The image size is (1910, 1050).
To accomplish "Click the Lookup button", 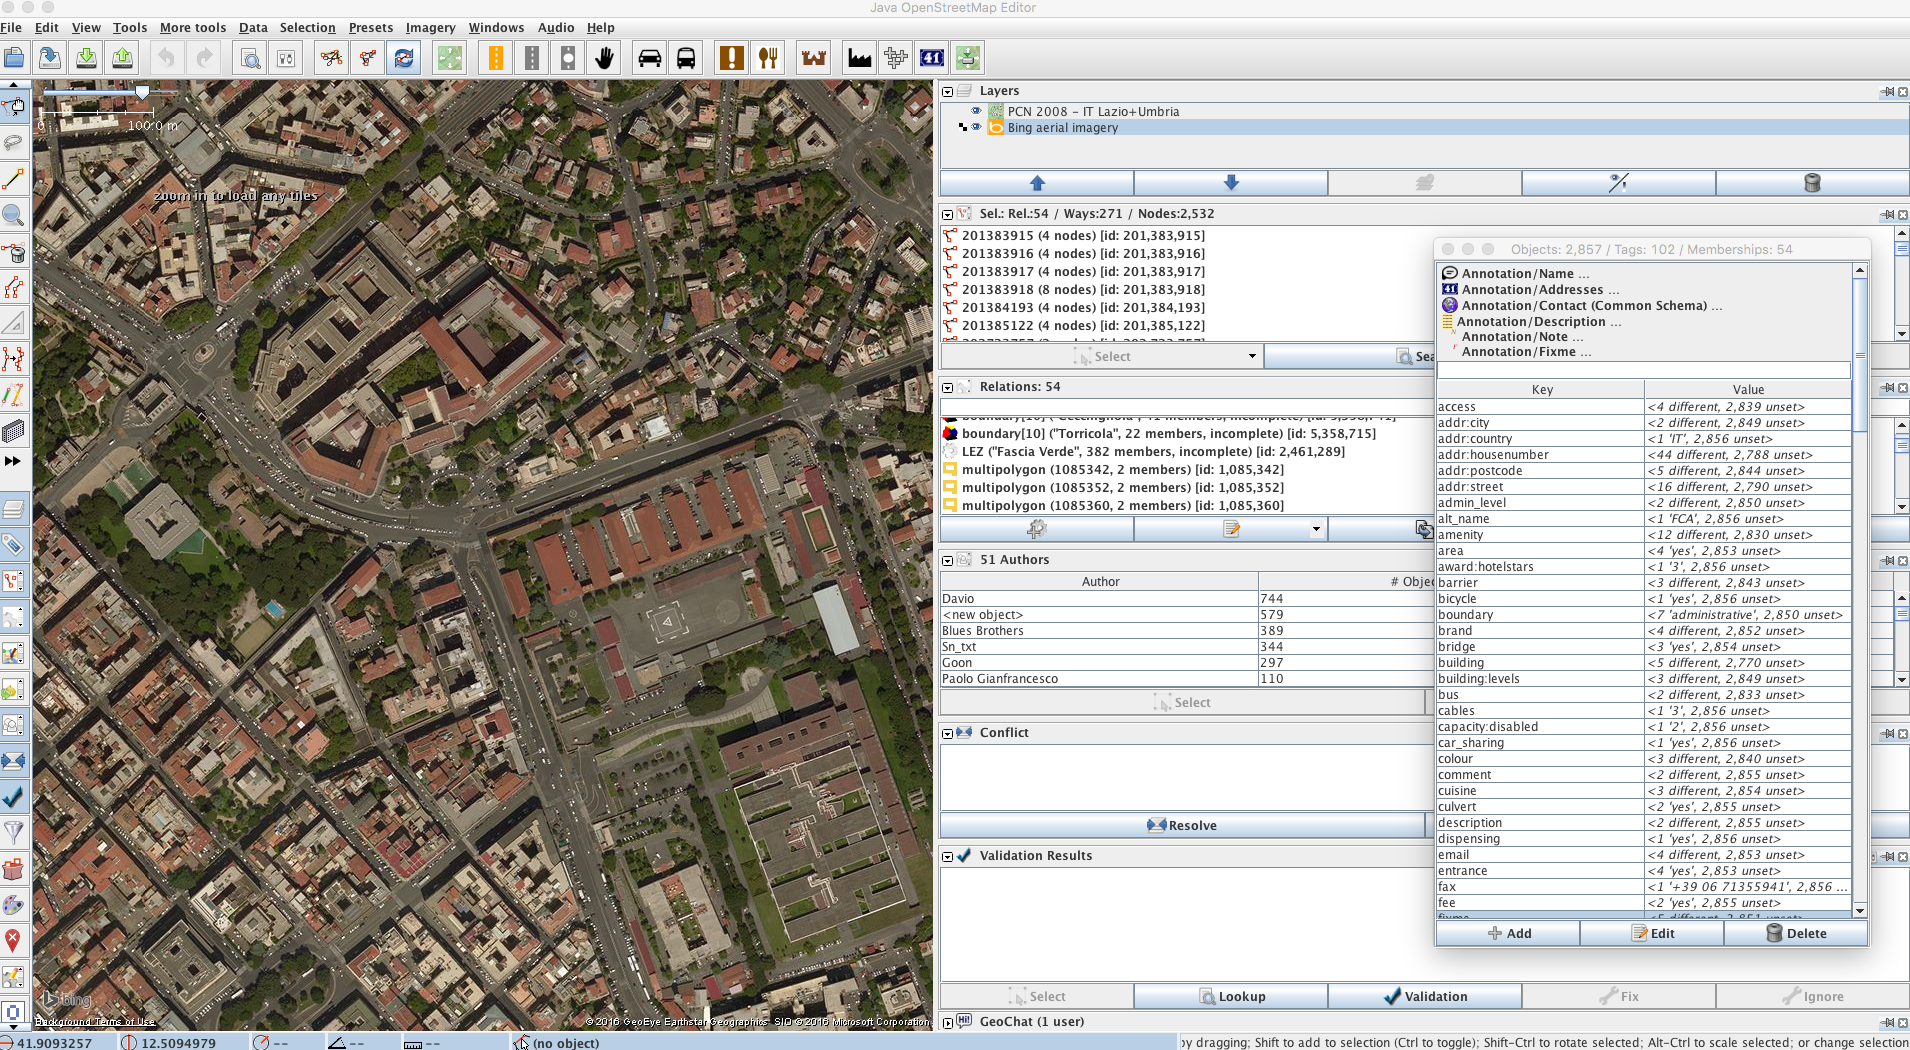I will pyautogui.click(x=1231, y=996).
